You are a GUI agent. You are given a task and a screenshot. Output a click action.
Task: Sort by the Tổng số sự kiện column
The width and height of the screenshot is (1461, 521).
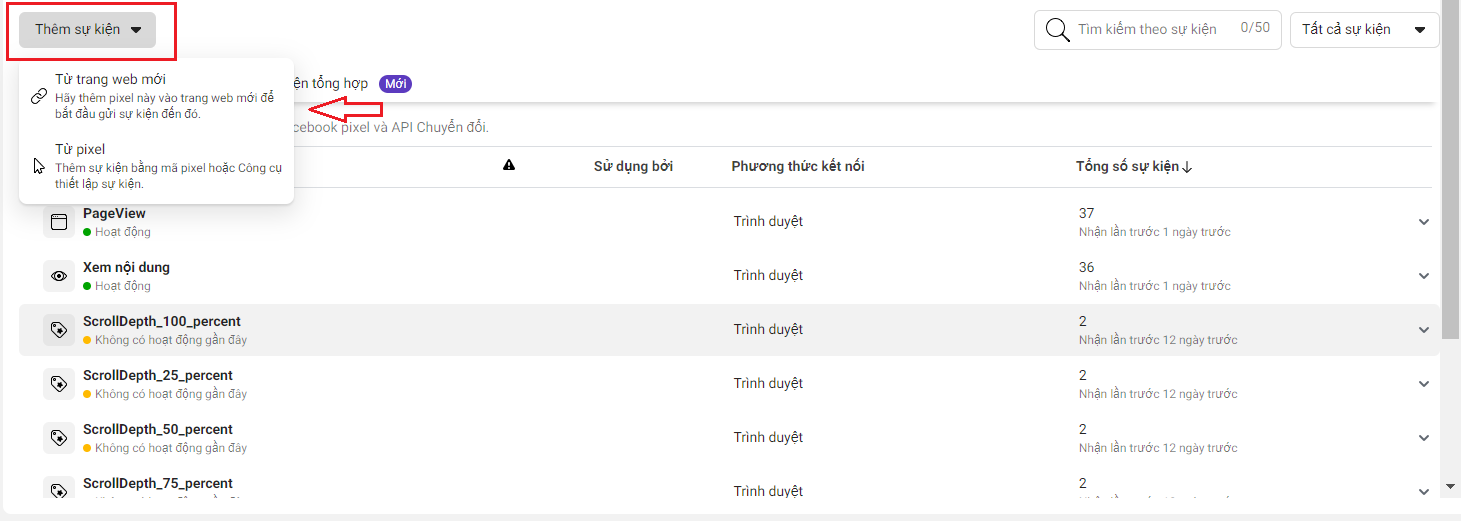point(1134,166)
